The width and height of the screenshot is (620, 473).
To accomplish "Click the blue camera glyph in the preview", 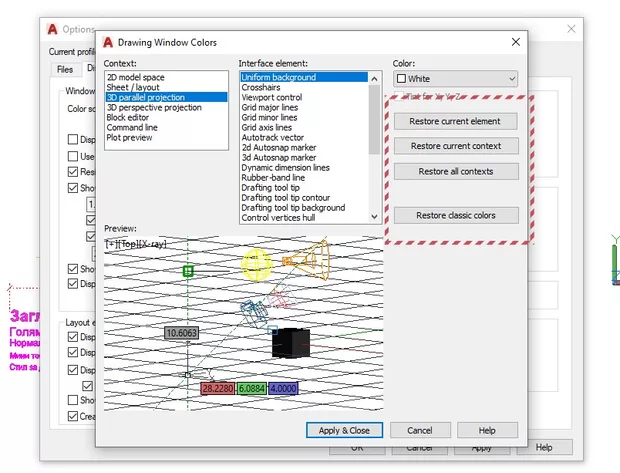I will (x=253, y=315).
